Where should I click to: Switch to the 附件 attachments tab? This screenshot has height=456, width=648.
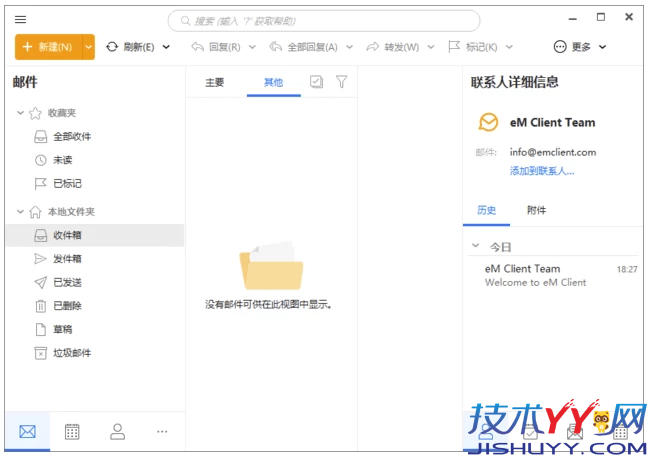[x=536, y=210]
